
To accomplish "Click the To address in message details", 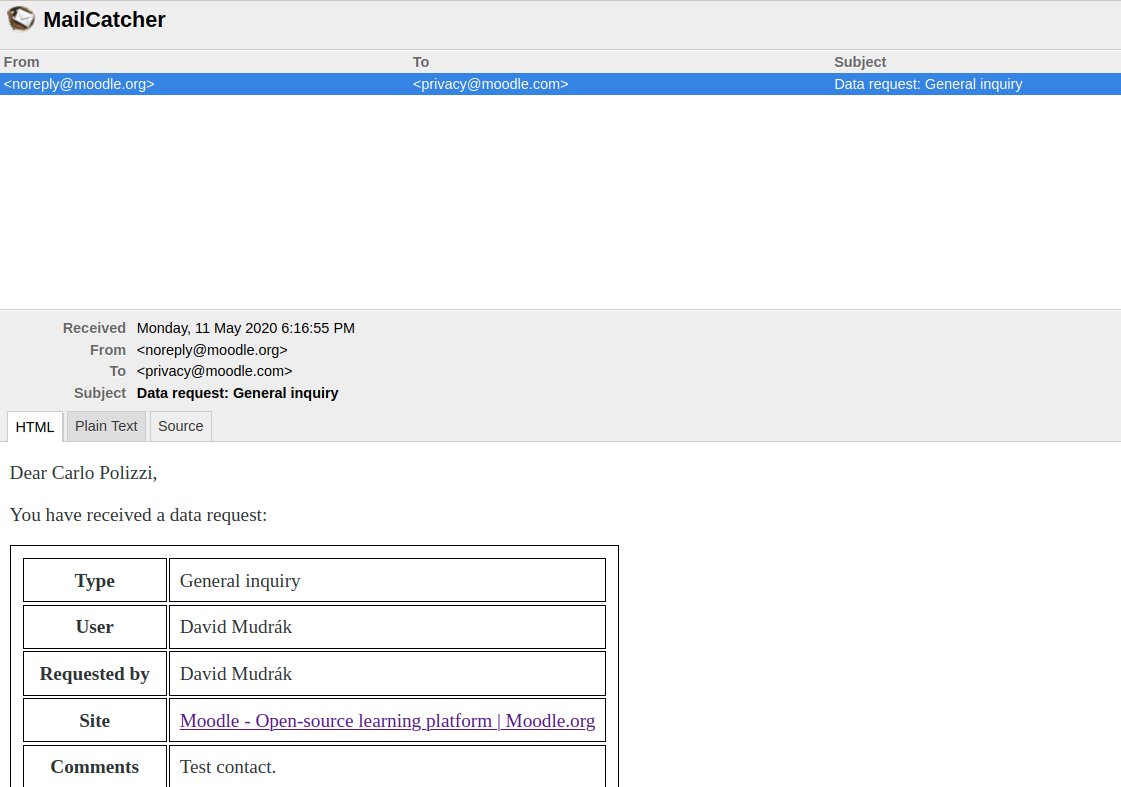I will coord(214,371).
